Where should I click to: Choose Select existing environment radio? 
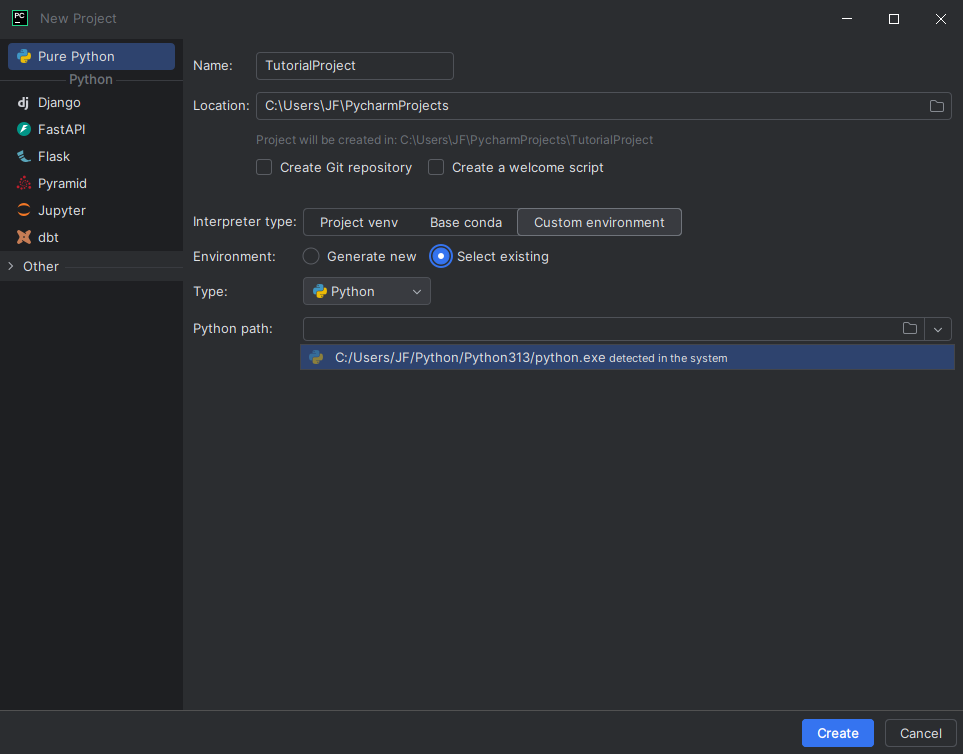(441, 256)
